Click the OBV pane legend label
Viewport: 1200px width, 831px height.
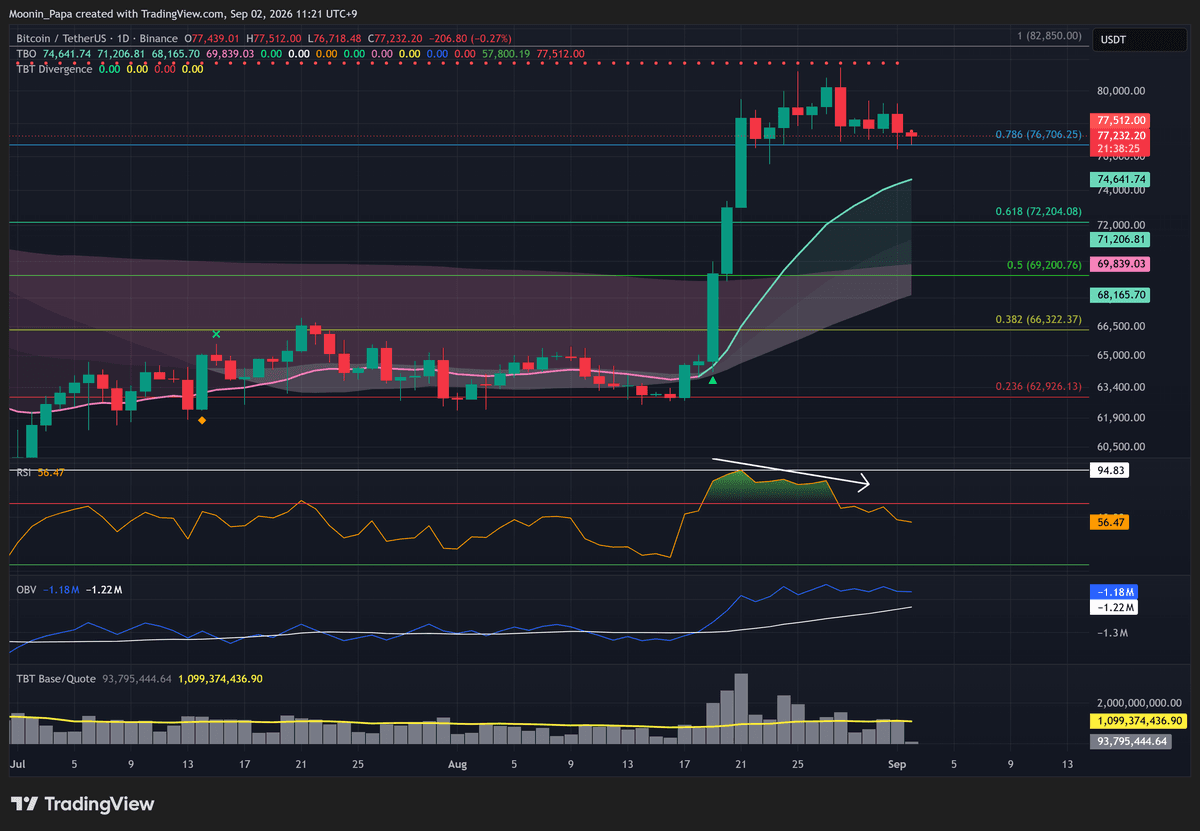point(25,590)
